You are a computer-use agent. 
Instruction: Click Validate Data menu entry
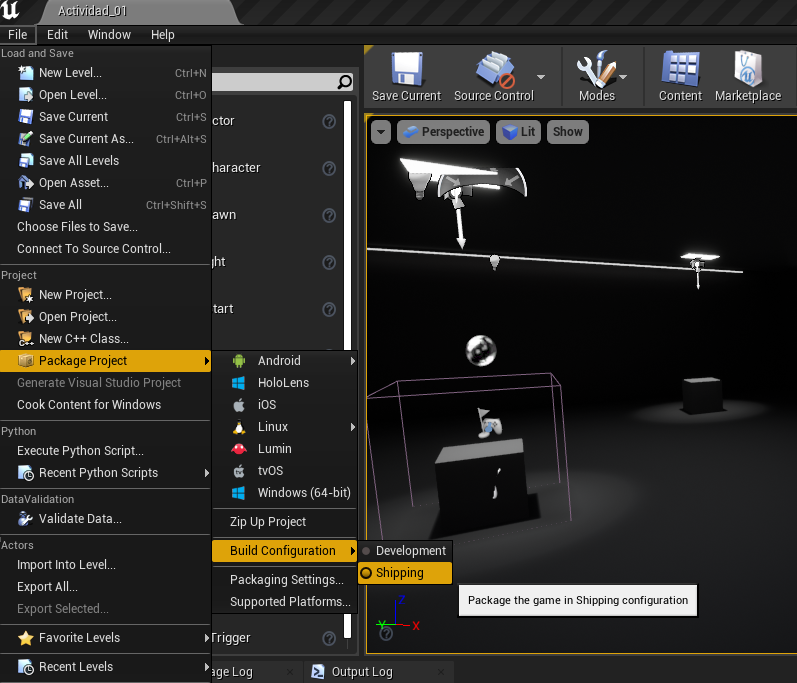[105, 519]
